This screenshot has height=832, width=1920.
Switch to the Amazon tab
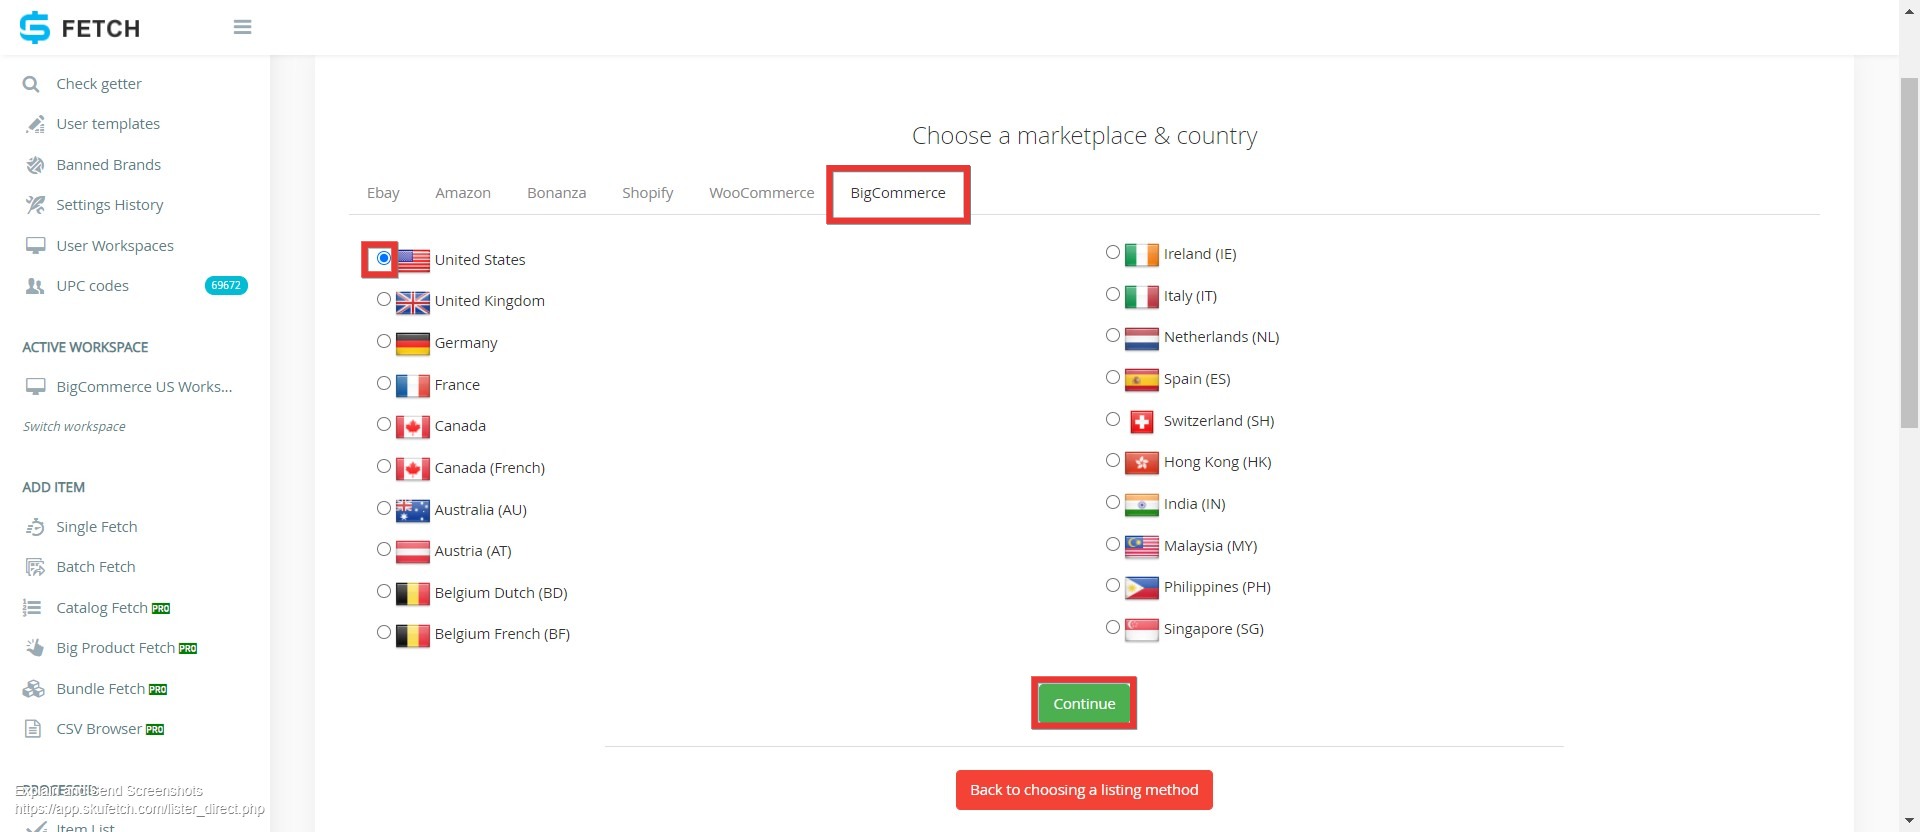coord(463,193)
